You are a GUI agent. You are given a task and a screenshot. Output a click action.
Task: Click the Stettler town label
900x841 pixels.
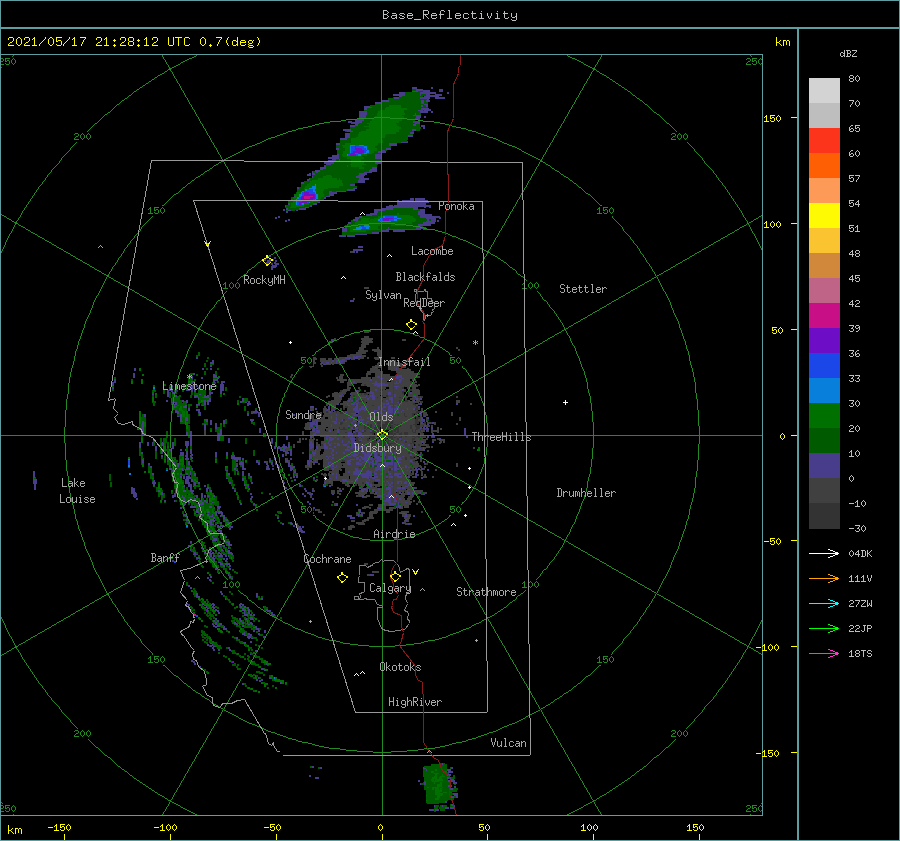(x=583, y=289)
